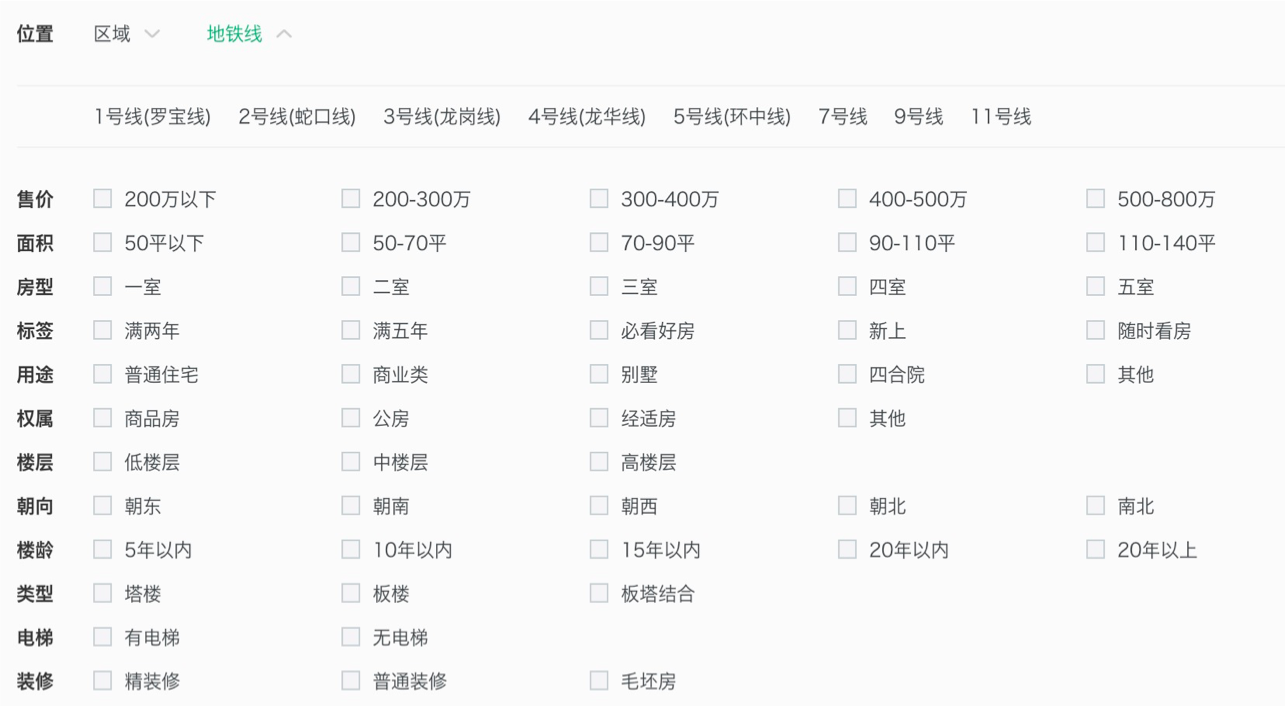Viewport: 1286px width, 707px height.
Task: Check the 别墅 usage checkbox
Action: pos(599,375)
